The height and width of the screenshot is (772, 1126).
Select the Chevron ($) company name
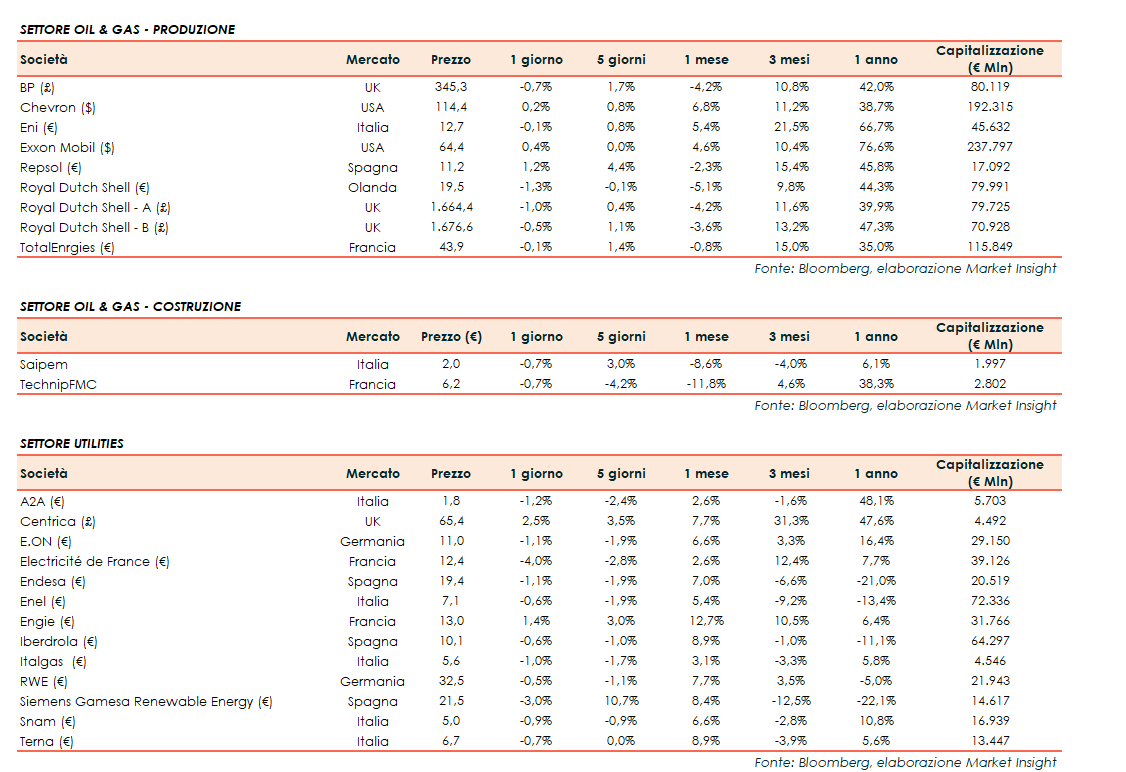tap(58, 107)
